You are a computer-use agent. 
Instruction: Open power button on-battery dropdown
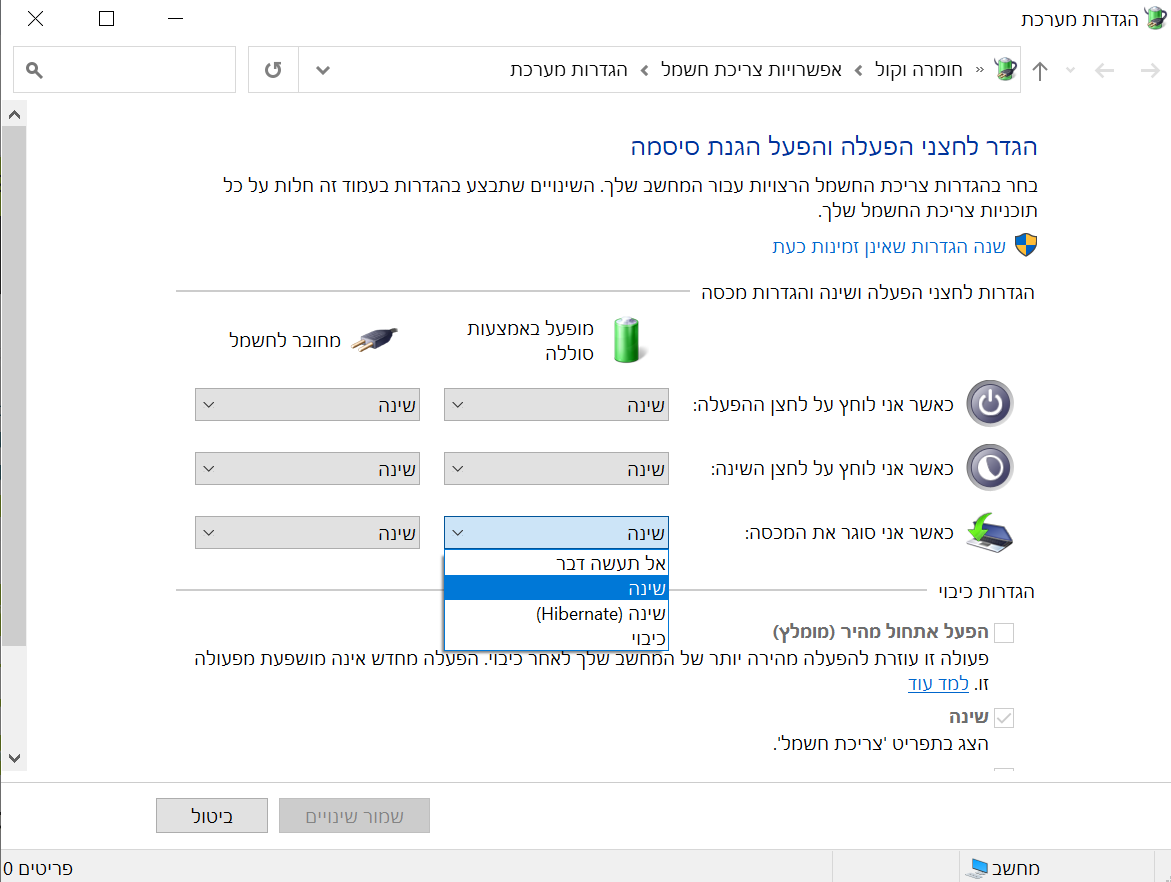(556, 405)
